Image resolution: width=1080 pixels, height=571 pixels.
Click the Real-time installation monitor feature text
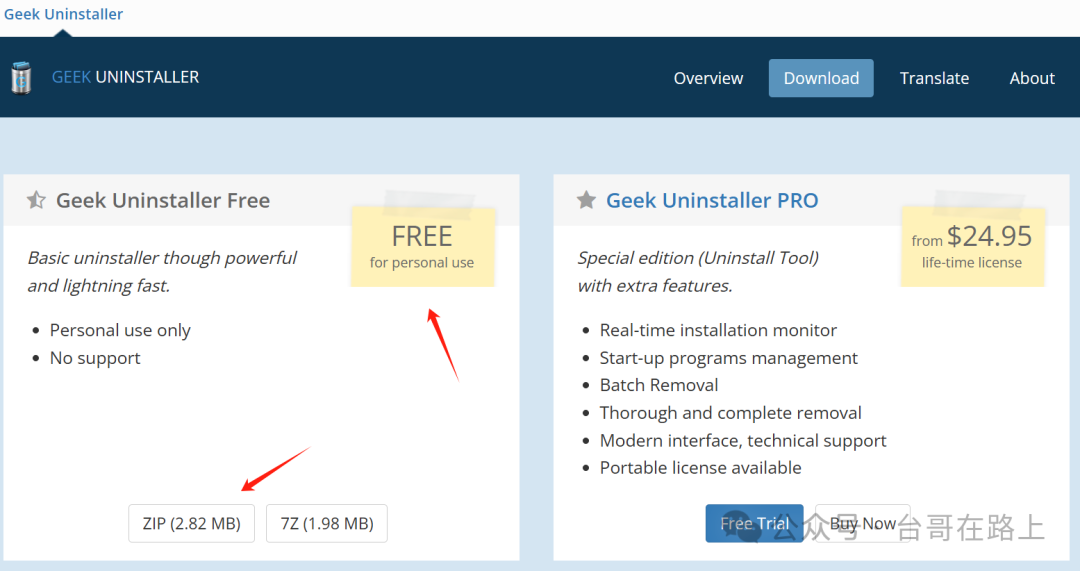(x=718, y=330)
